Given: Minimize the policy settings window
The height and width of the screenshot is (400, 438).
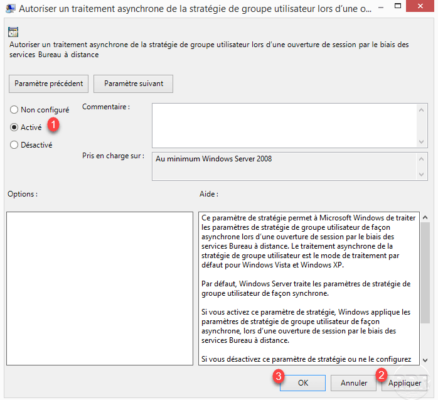Looking at the screenshot, I should point(381,7).
